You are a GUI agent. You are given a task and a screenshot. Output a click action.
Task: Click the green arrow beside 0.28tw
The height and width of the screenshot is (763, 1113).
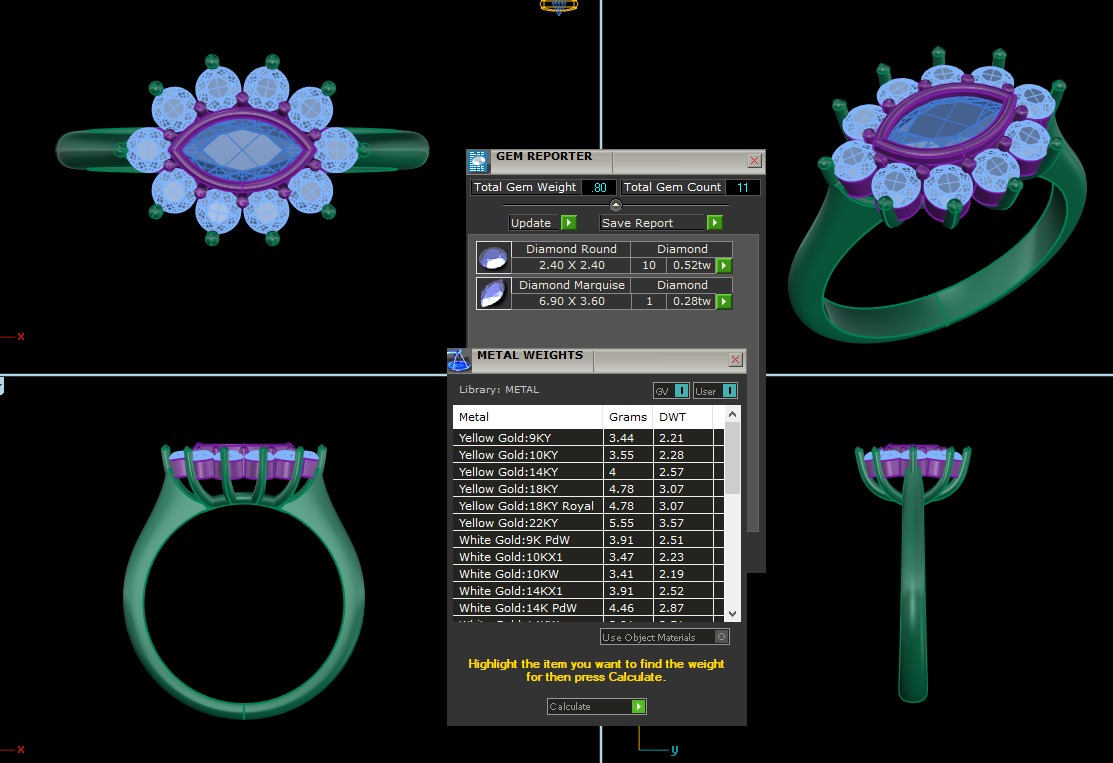tap(723, 302)
